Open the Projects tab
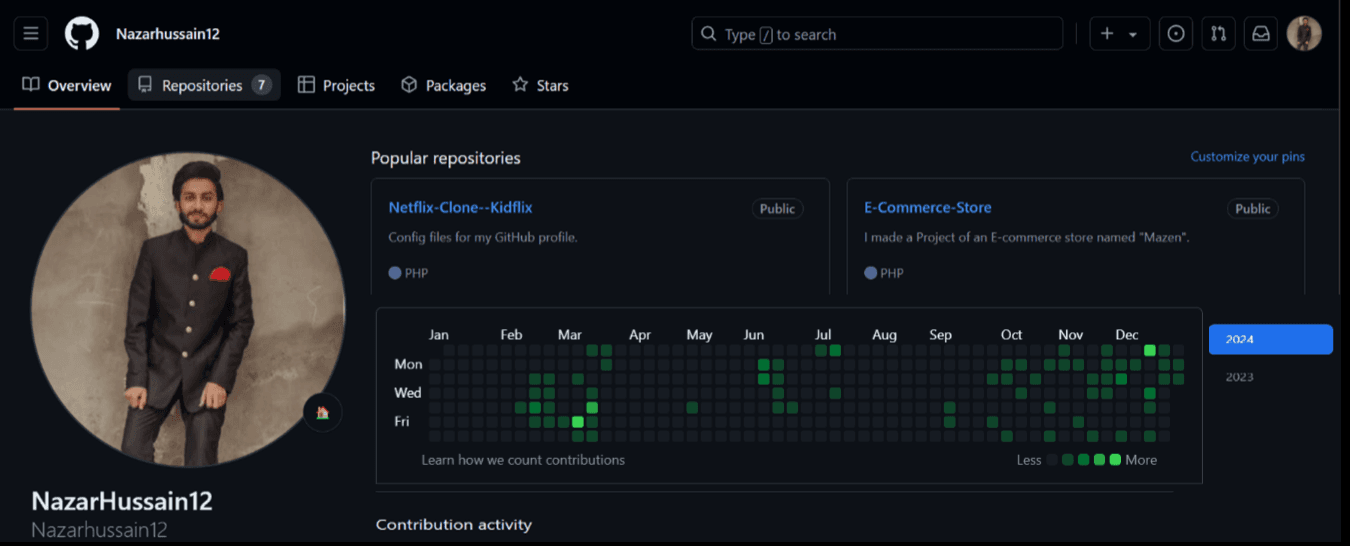This screenshot has width=1350, height=546. click(x=336, y=86)
